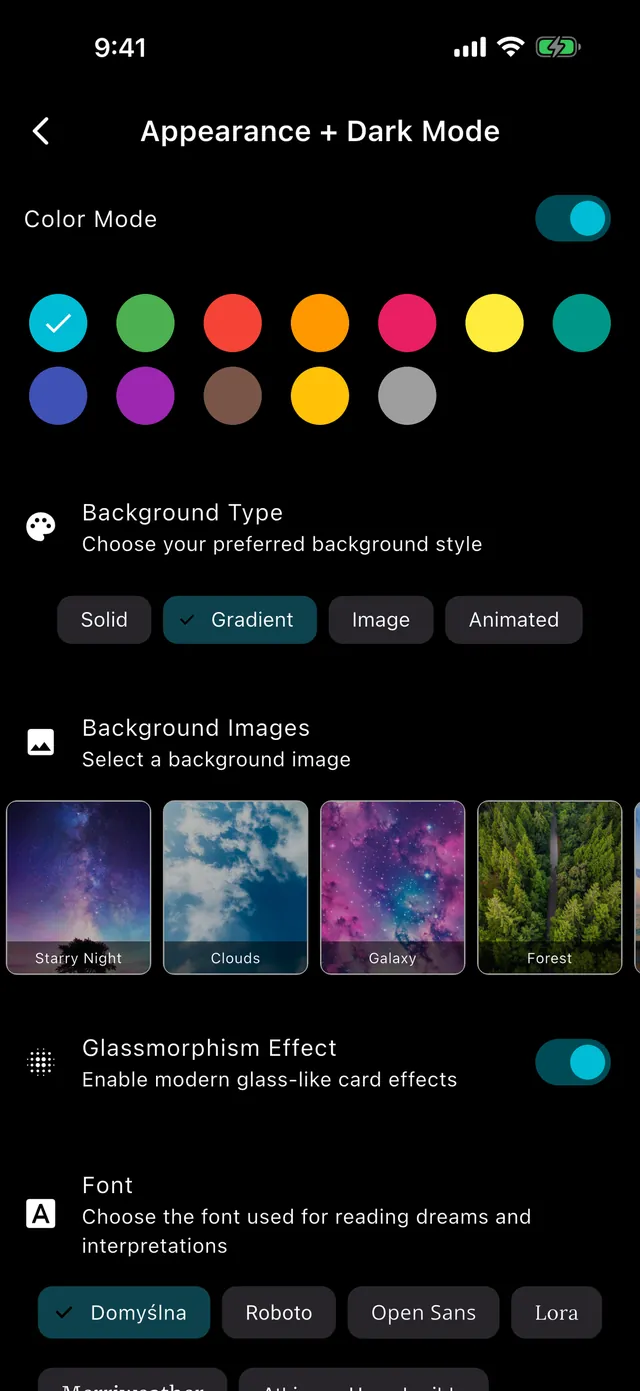640x1391 pixels.
Task: Choose the Forest background image
Action: [x=550, y=887]
